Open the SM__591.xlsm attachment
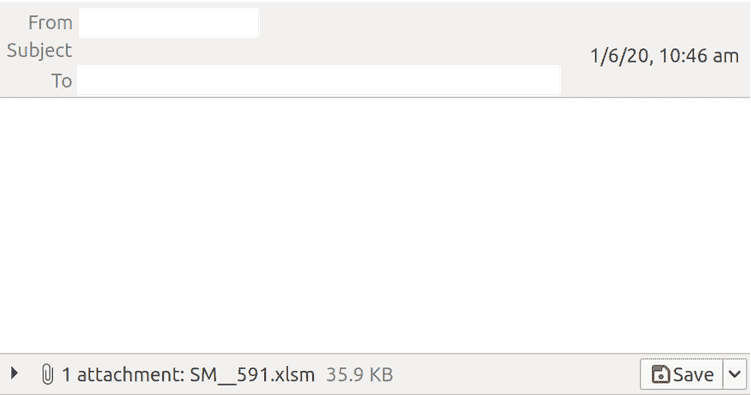 252,374
